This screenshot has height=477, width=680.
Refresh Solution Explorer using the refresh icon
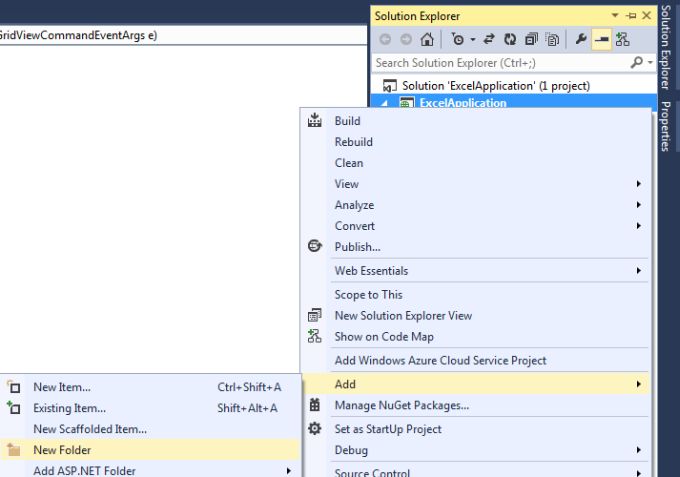coord(510,39)
